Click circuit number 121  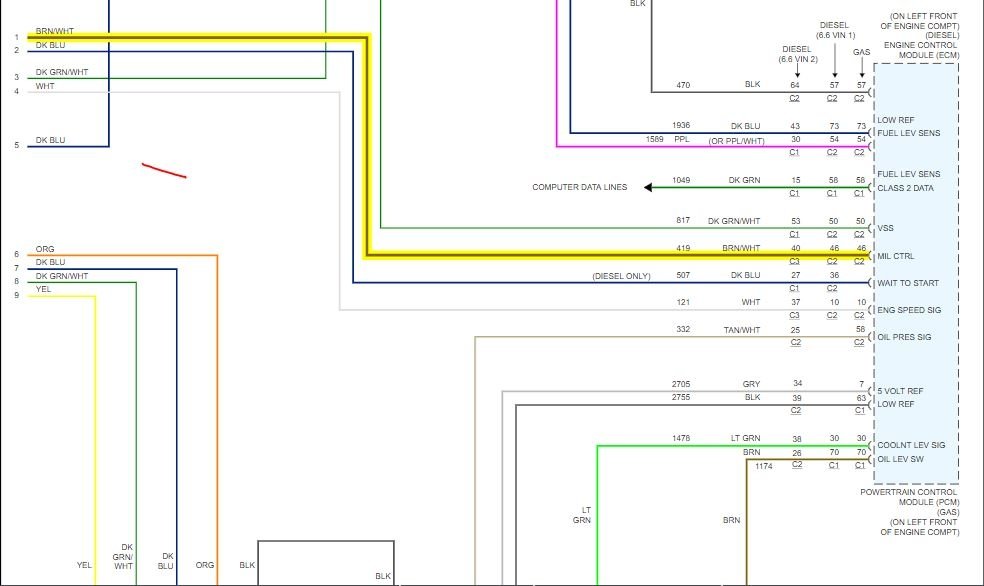(x=683, y=302)
